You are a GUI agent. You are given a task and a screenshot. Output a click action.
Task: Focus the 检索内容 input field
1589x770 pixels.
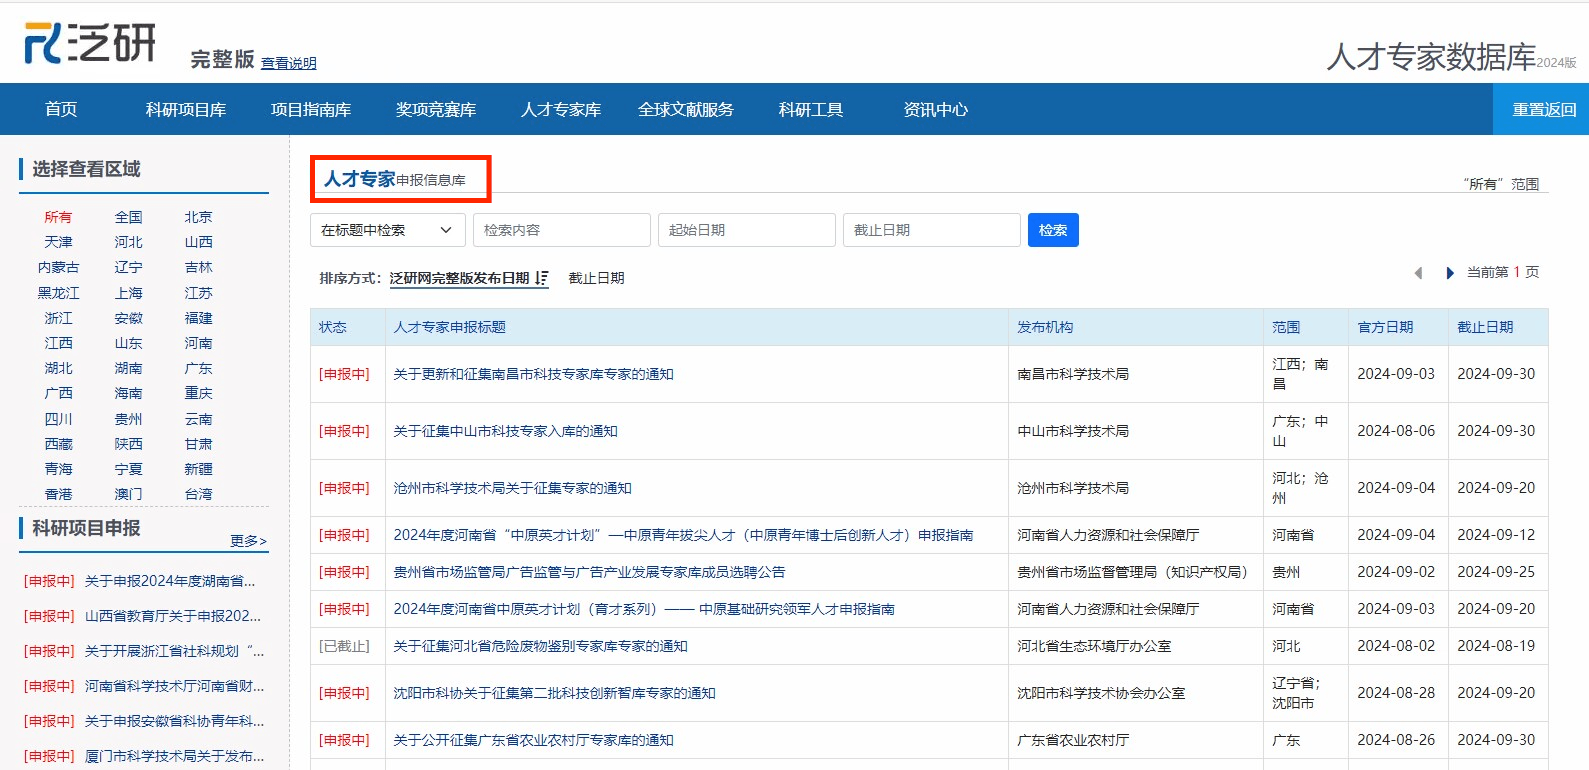point(562,230)
